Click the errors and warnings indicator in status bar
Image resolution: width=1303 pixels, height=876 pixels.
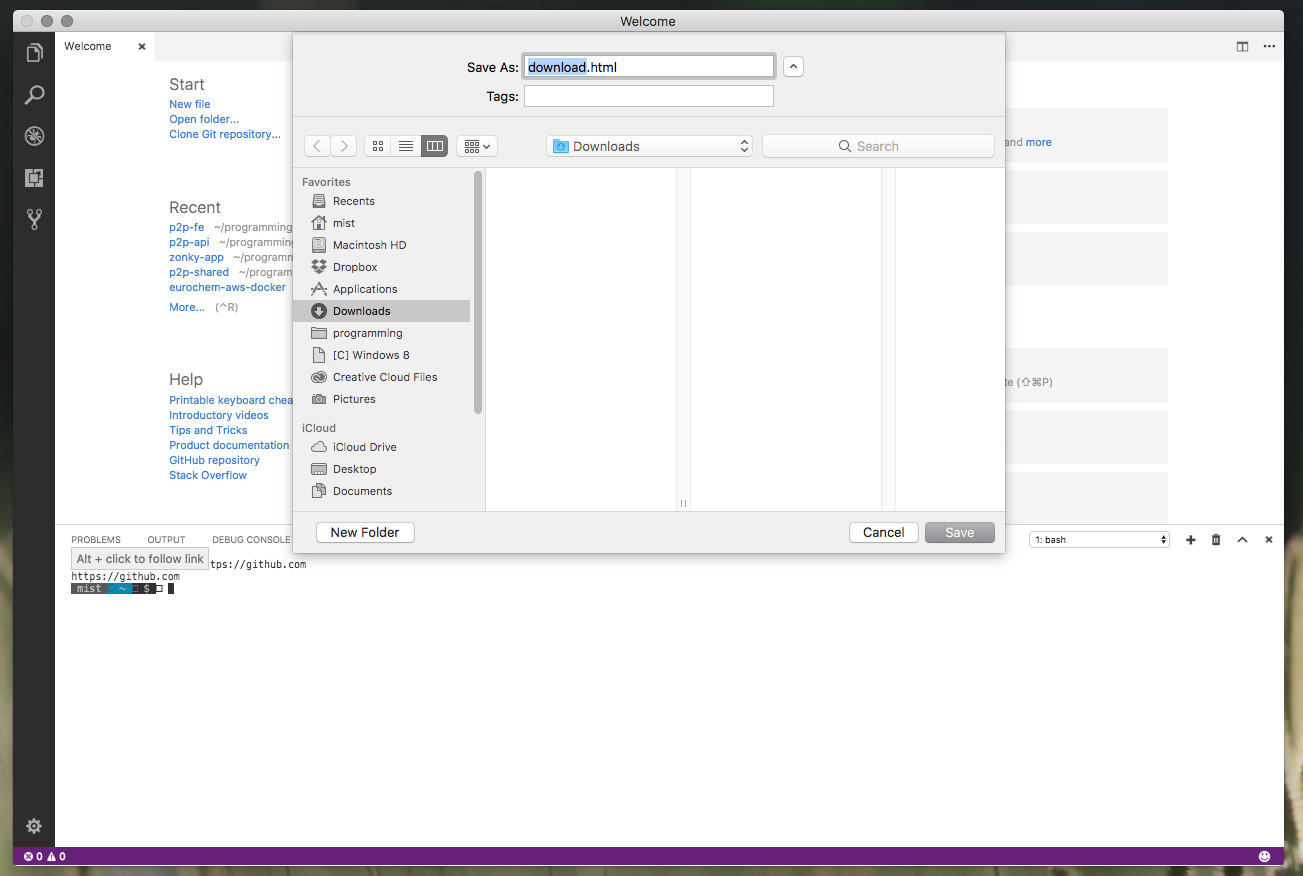[44, 856]
